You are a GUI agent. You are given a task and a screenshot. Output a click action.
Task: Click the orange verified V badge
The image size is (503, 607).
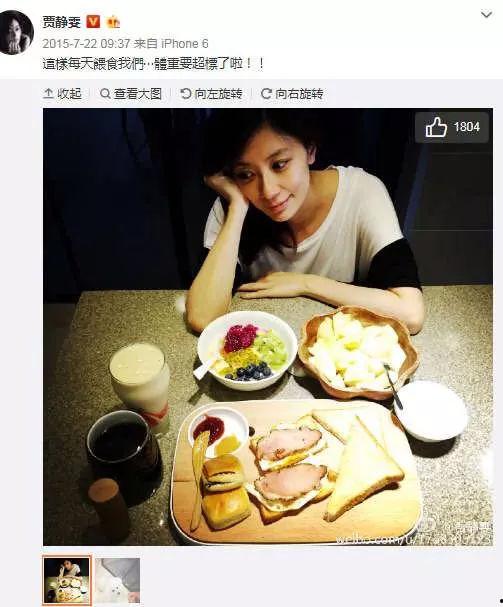click(x=93, y=22)
